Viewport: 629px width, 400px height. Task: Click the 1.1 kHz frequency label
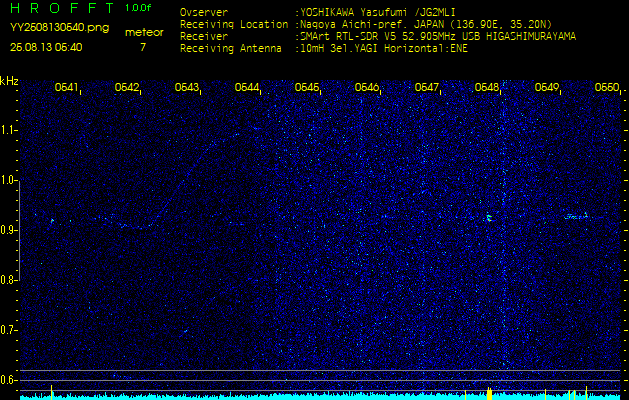[x=7, y=130]
